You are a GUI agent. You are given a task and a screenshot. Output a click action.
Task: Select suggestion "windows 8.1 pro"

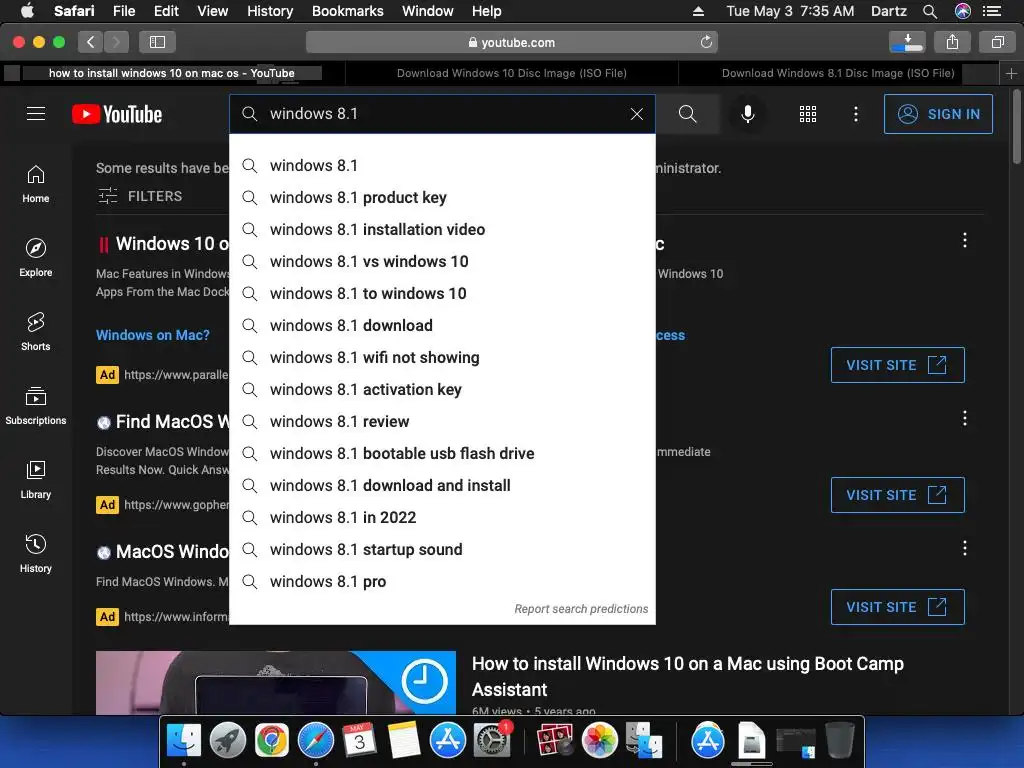pyautogui.click(x=442, y=581)
